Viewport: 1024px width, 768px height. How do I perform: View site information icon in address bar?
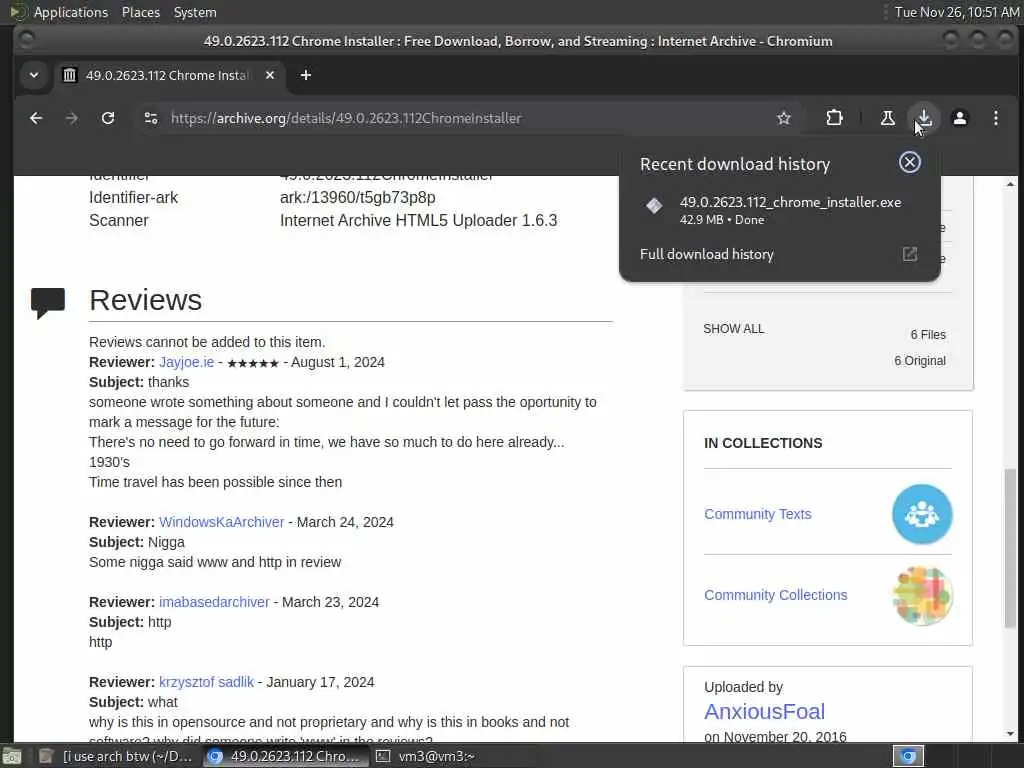click(x=151, y=118)
